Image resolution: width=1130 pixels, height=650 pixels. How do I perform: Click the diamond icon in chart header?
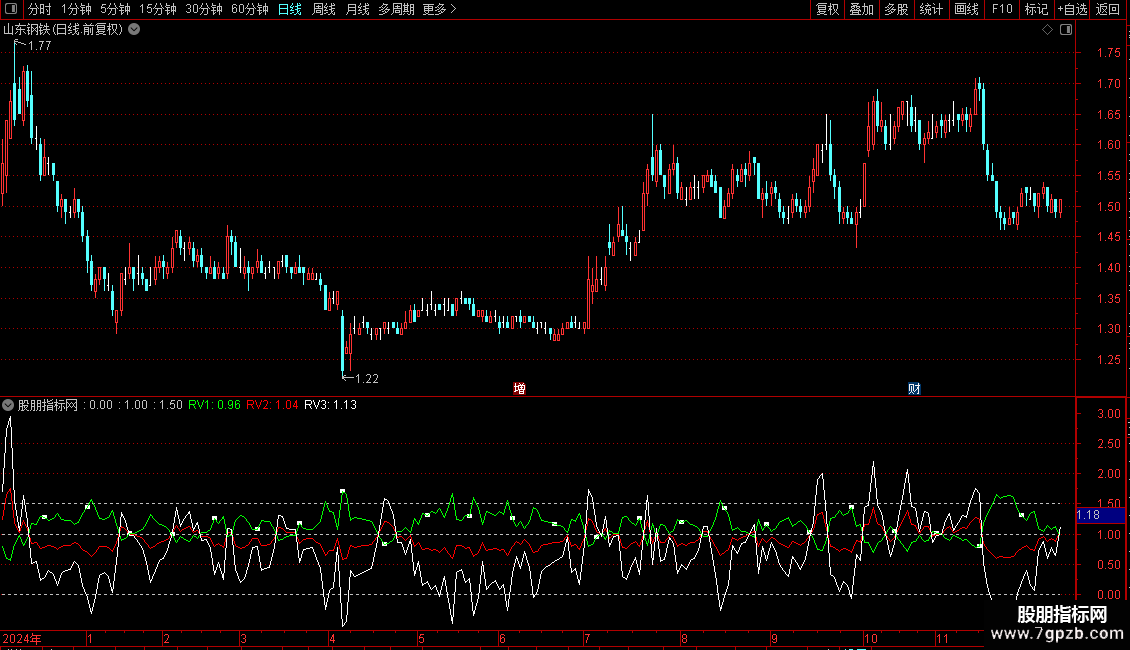click(1047, 30)
